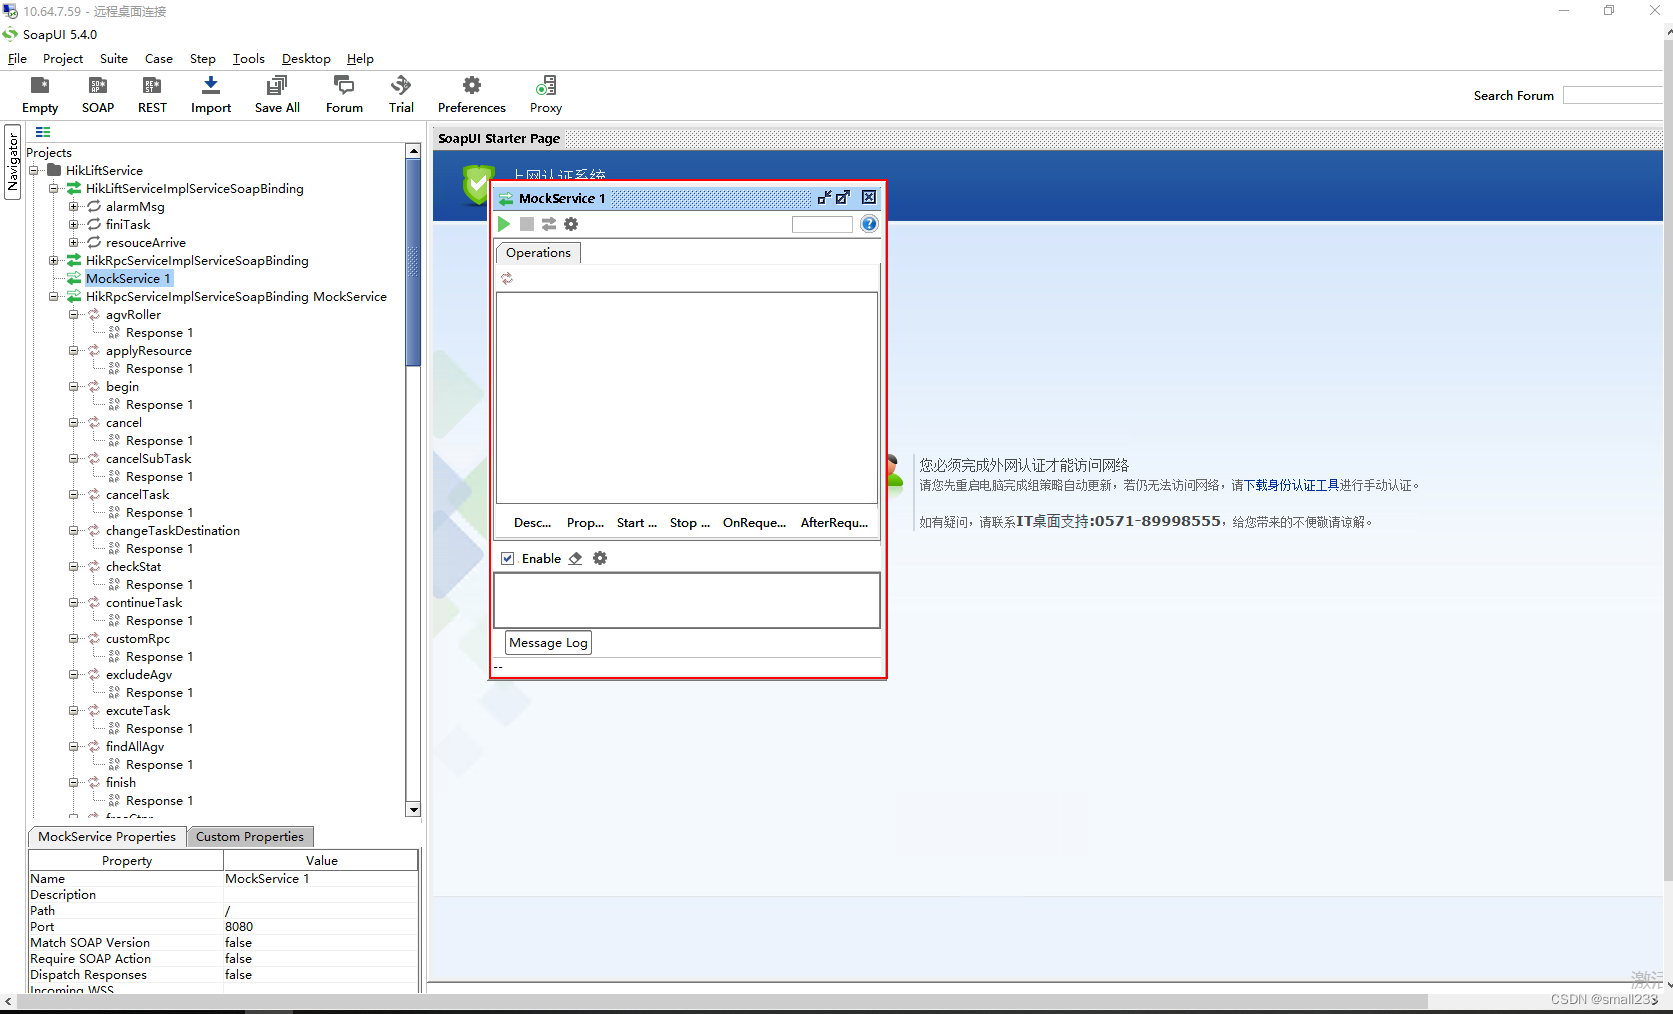Collapse the agvRoller mock operation
This screenshot has width=1673, height=1014.
click(x=73, y=314)
